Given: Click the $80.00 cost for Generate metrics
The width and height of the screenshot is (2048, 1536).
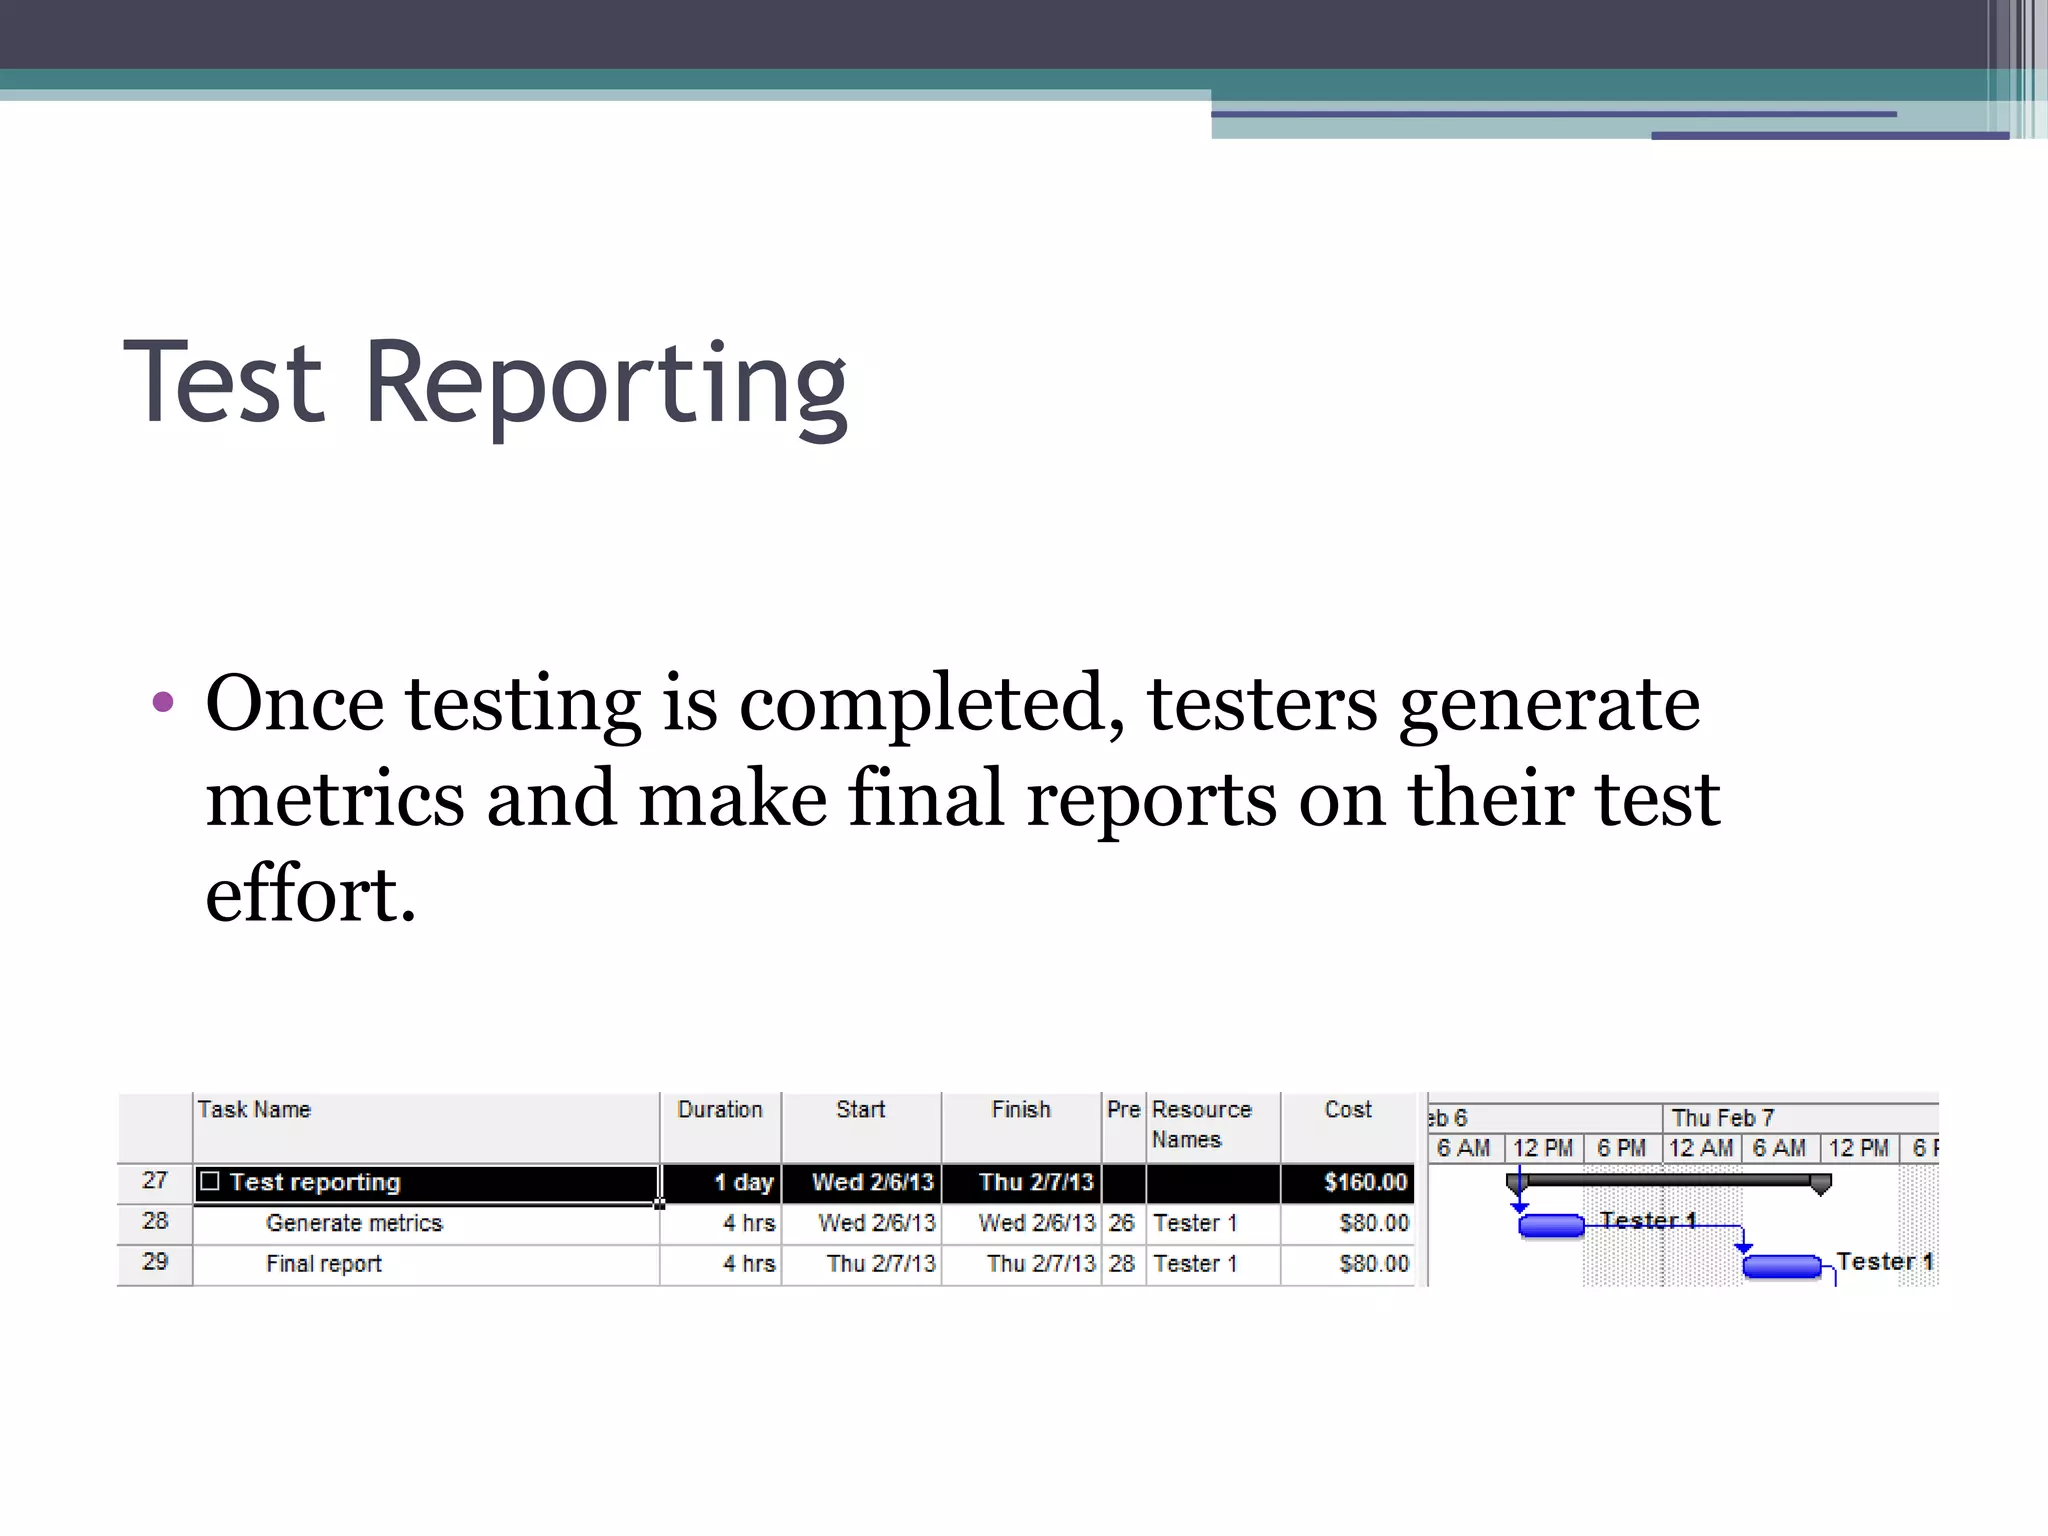Looking at the screenshot, I should pos(1348,1223).
